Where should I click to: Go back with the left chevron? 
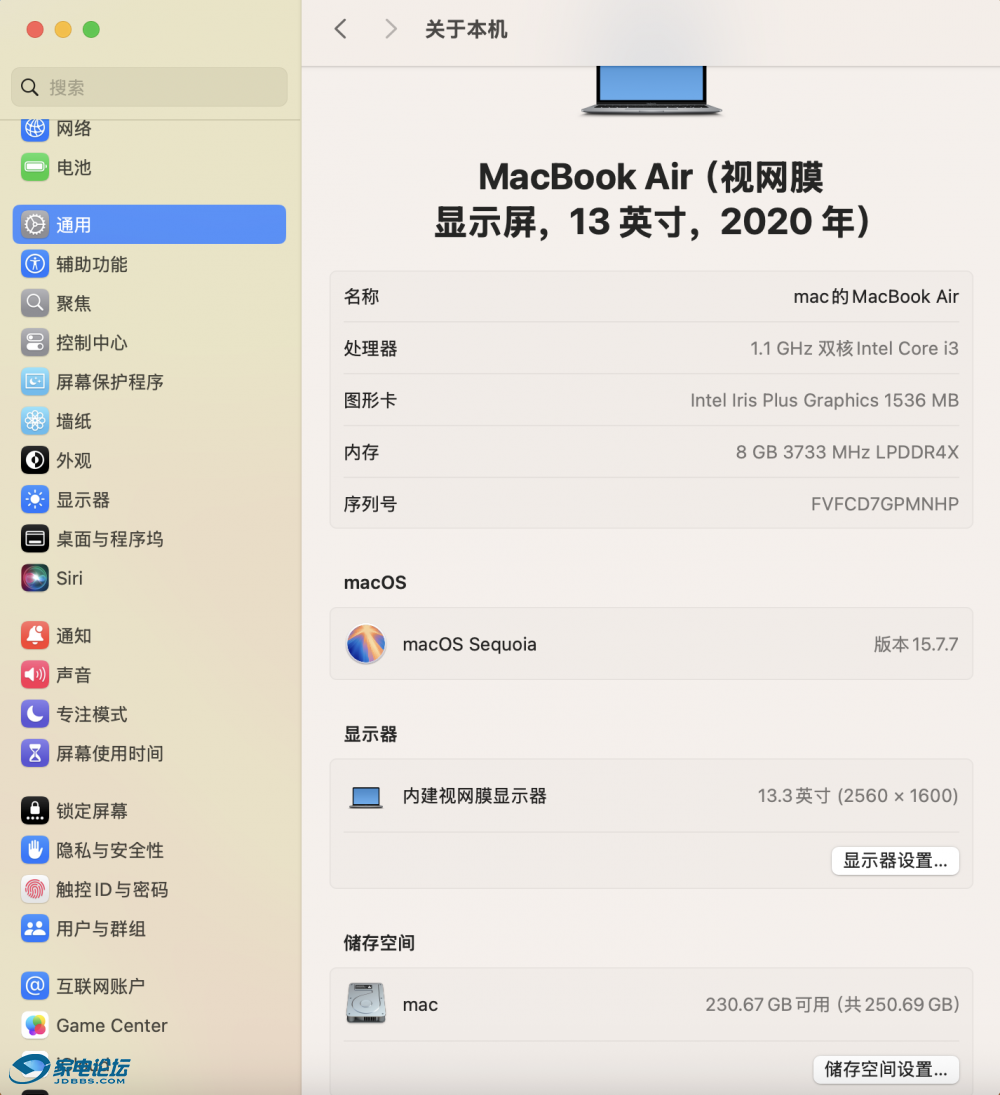point(341,29)
